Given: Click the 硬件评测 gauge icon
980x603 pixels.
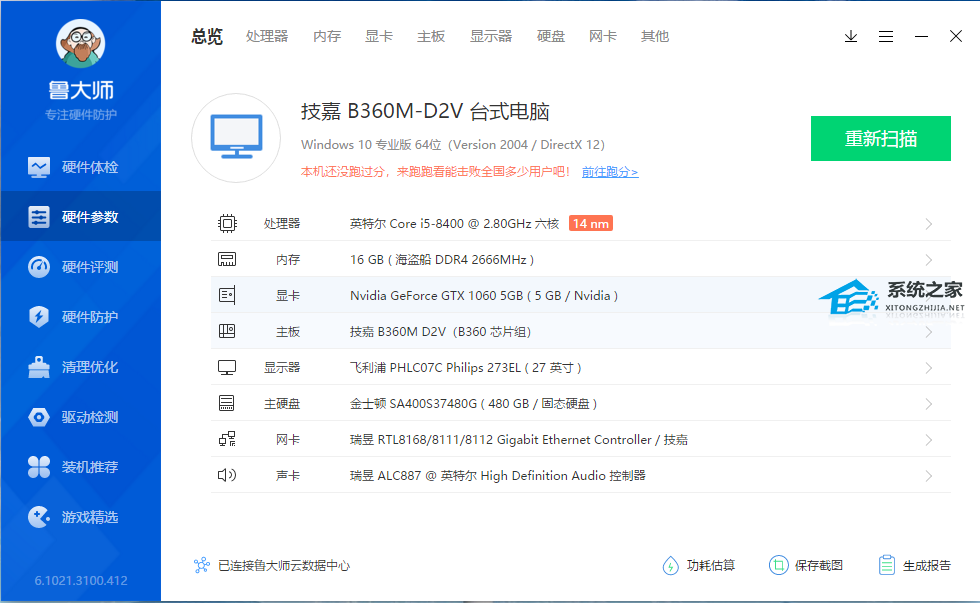Looking at the screenshot, I should 39,267.
